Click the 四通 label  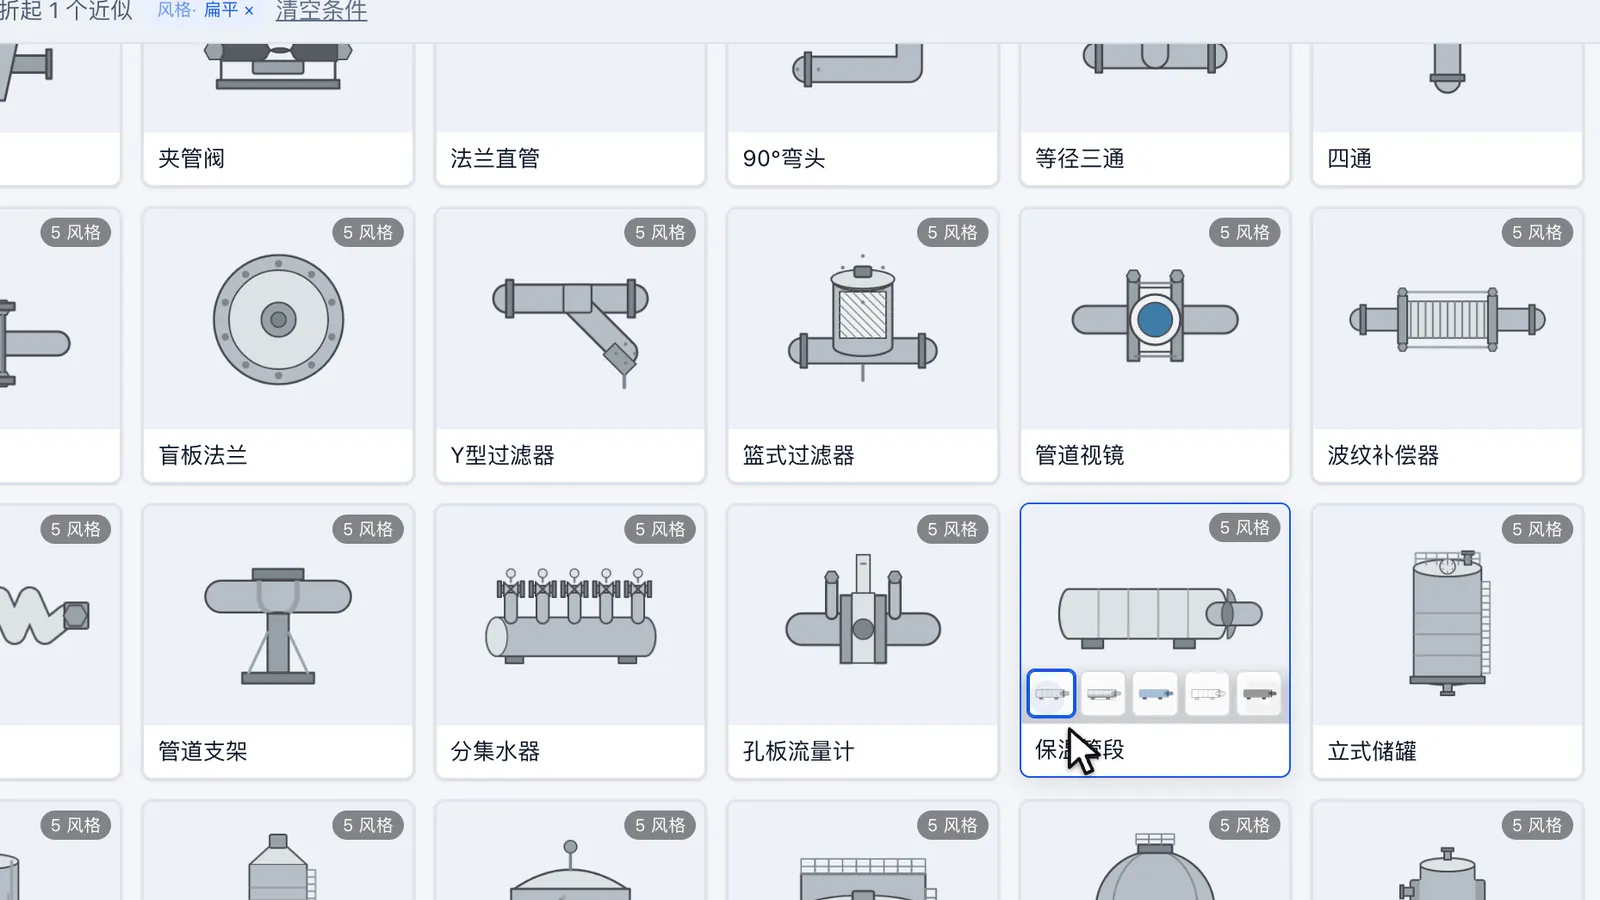pos(1349,158)
